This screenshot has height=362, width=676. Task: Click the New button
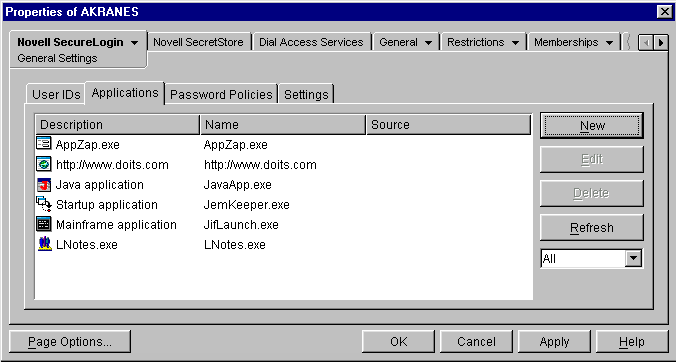pos(592,125)
